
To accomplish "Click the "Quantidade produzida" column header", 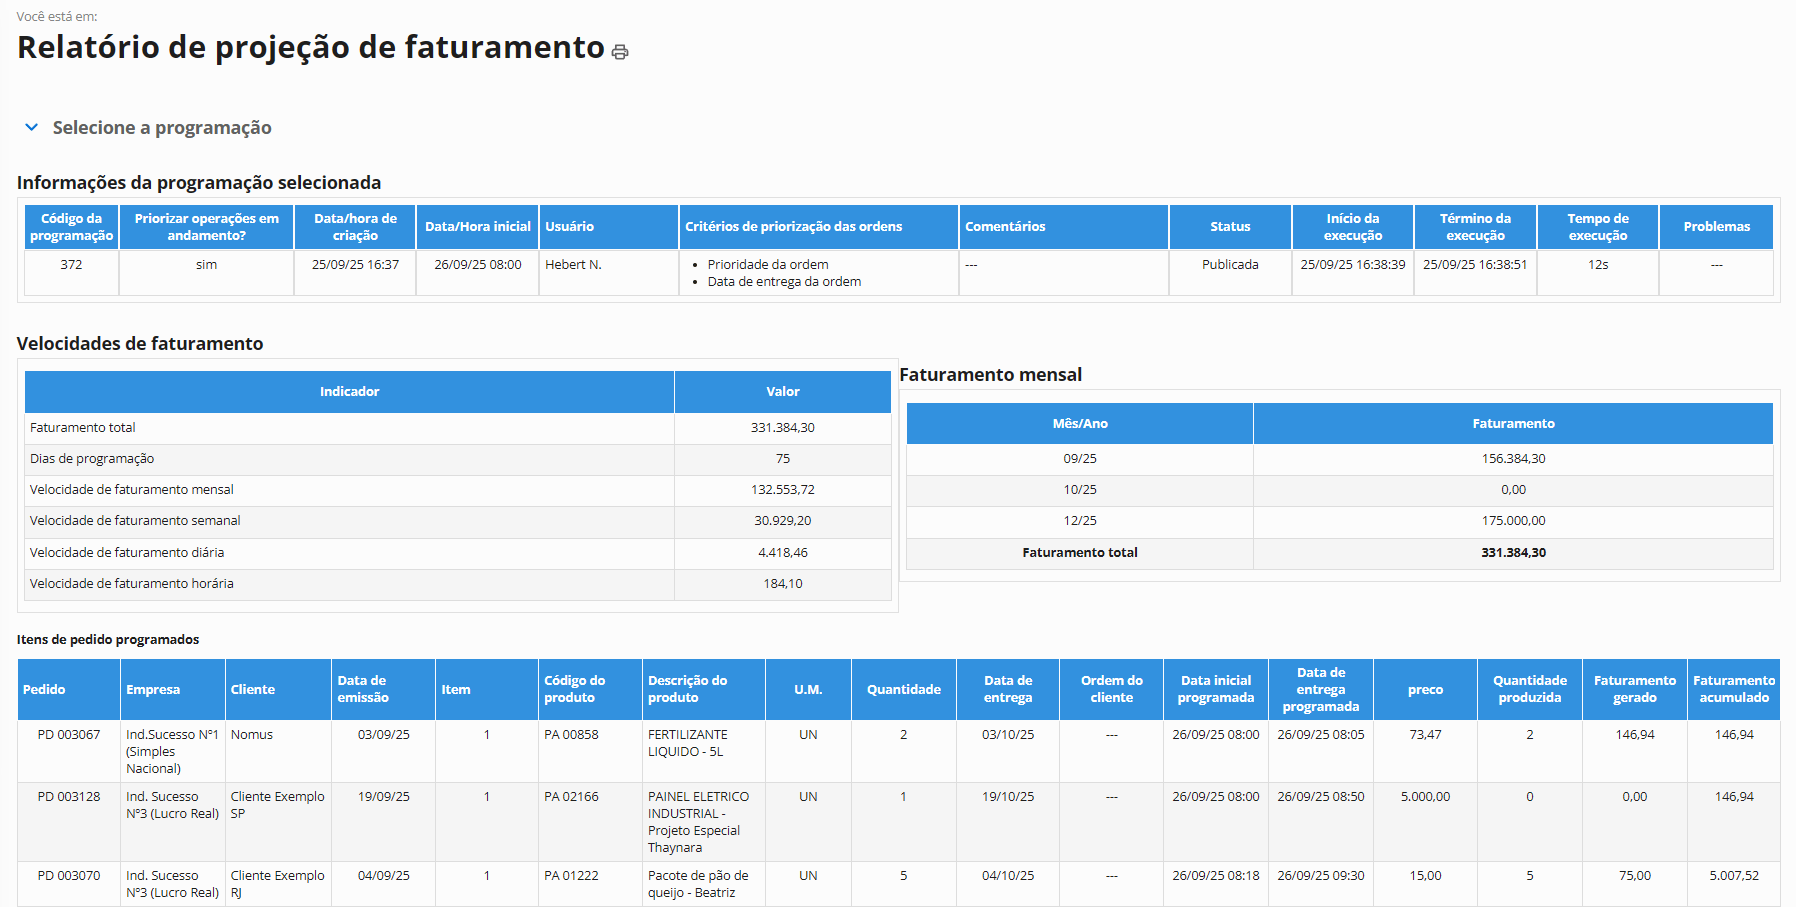I will tap(1529, 689).
